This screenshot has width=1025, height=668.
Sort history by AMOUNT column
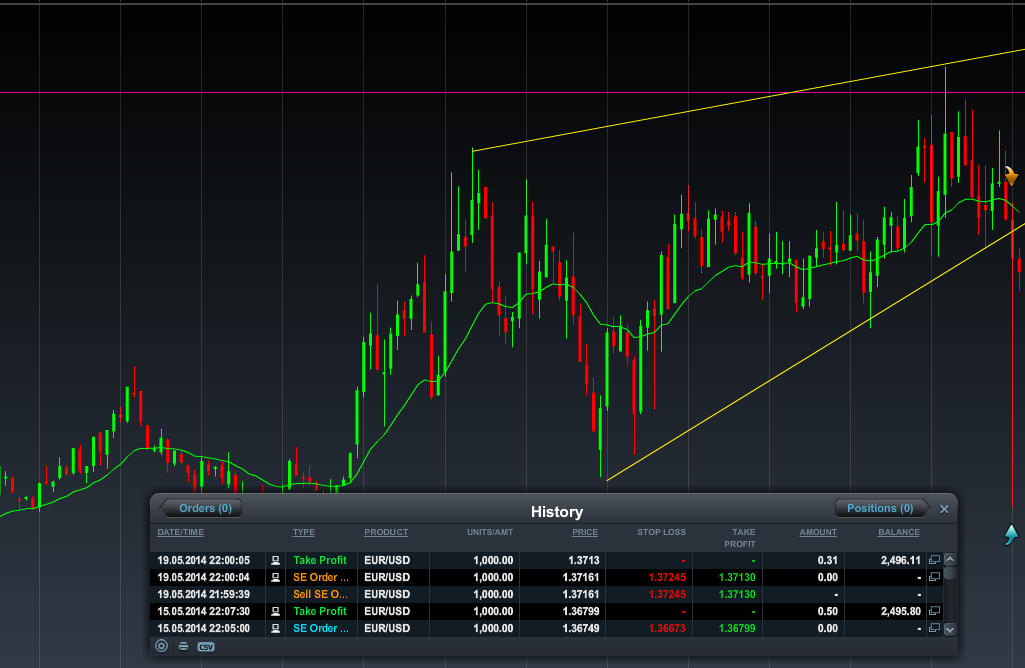pos(818,532)
